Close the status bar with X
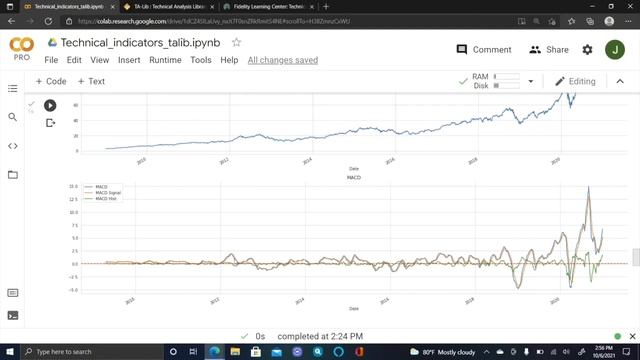This screenshot has height=360, width=640. [632, 336]
